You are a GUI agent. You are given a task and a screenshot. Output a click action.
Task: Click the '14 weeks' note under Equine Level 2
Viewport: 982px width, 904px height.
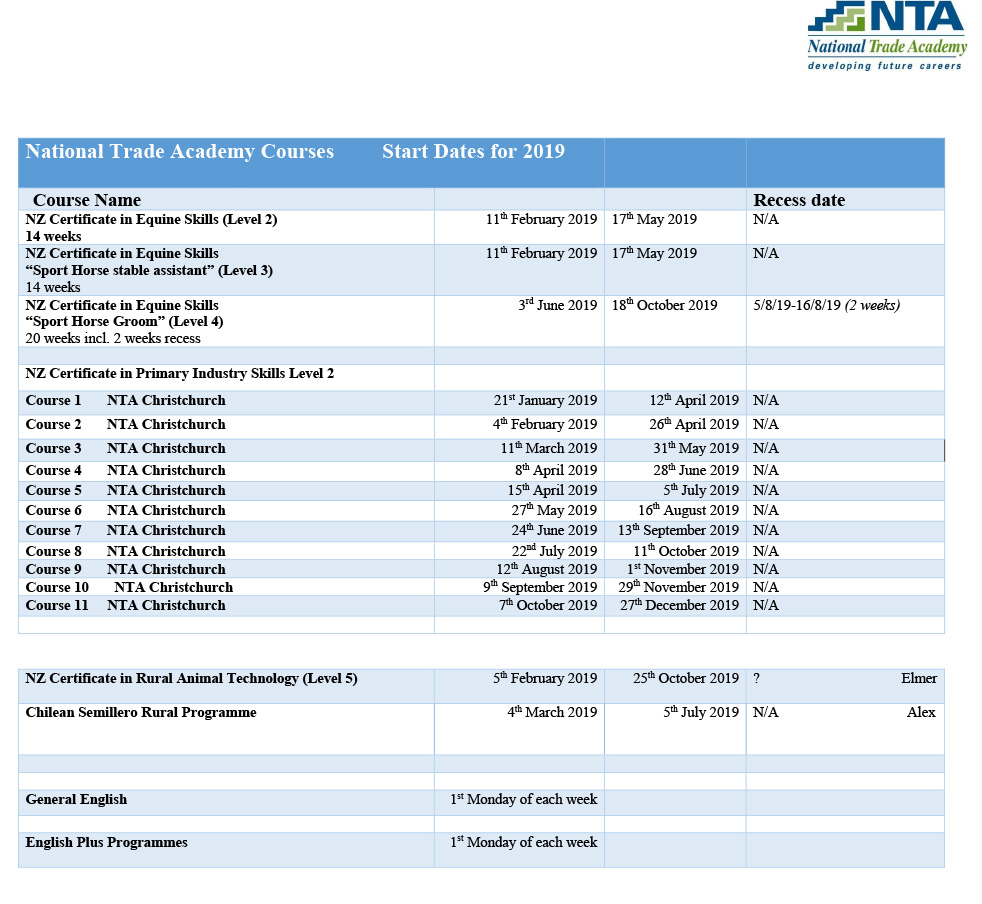tap(53, 236)
